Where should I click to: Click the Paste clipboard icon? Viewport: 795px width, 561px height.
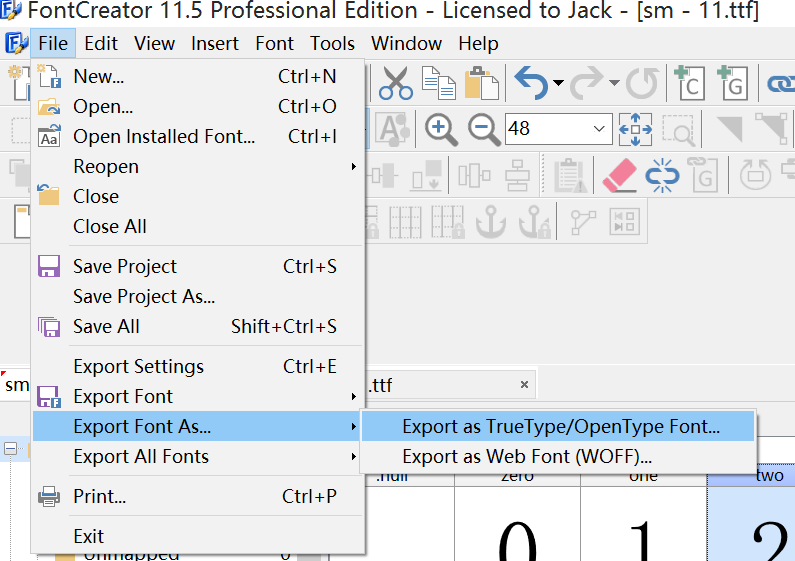(x=482, y=83)
